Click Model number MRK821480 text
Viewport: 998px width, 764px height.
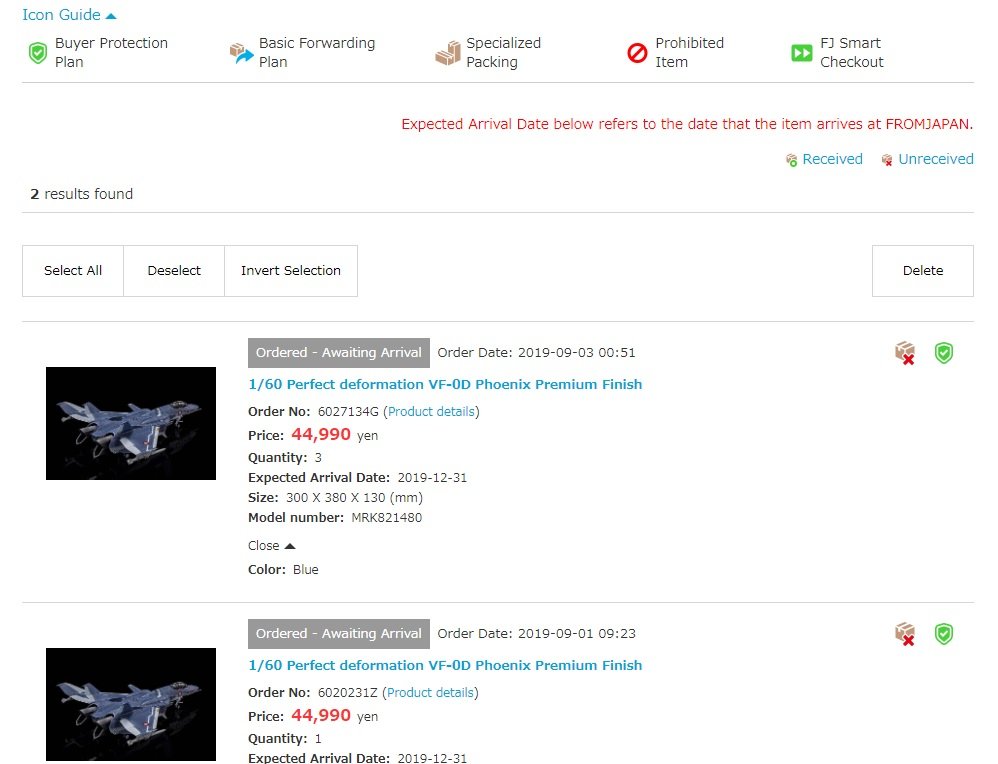pyautogui.click(x=335, y=518)
